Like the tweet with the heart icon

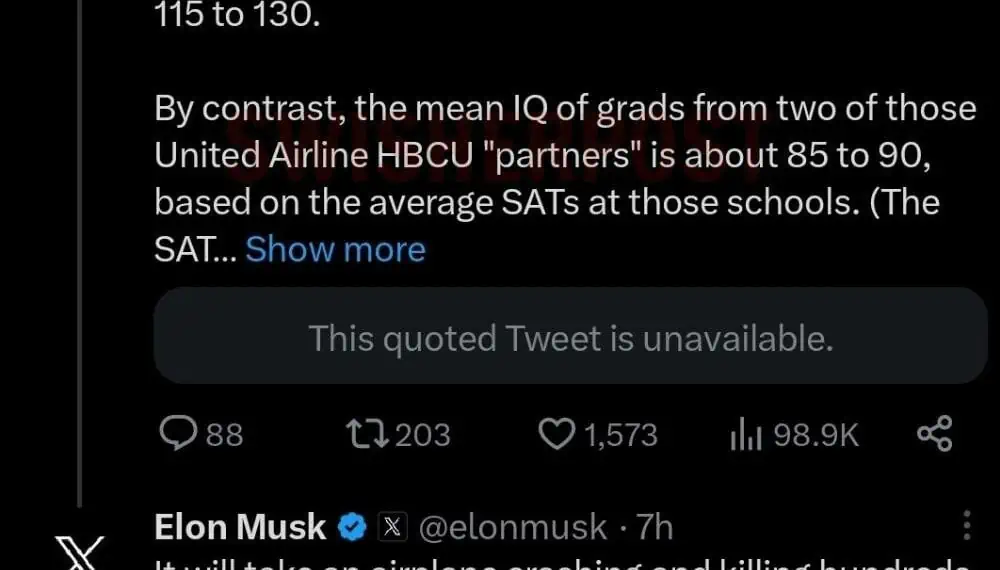pos(556,434)
